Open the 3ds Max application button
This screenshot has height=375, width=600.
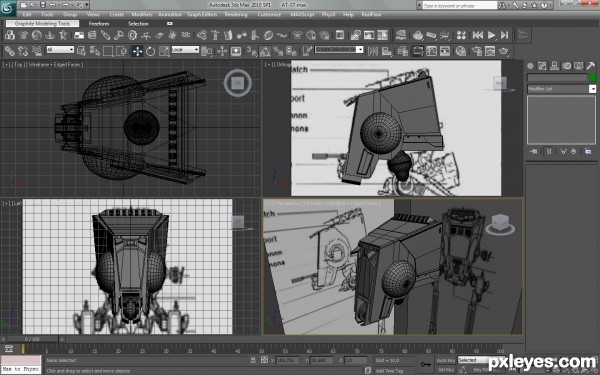pyautogui.click(x=8, y=8)
